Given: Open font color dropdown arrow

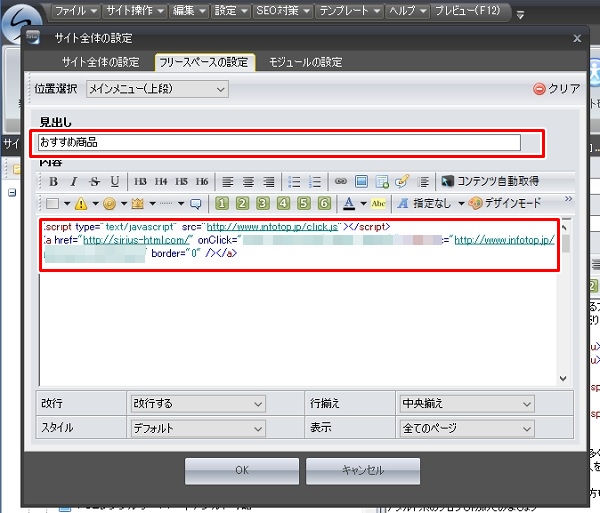Looking at the screenshot, I should click(364, 204).
